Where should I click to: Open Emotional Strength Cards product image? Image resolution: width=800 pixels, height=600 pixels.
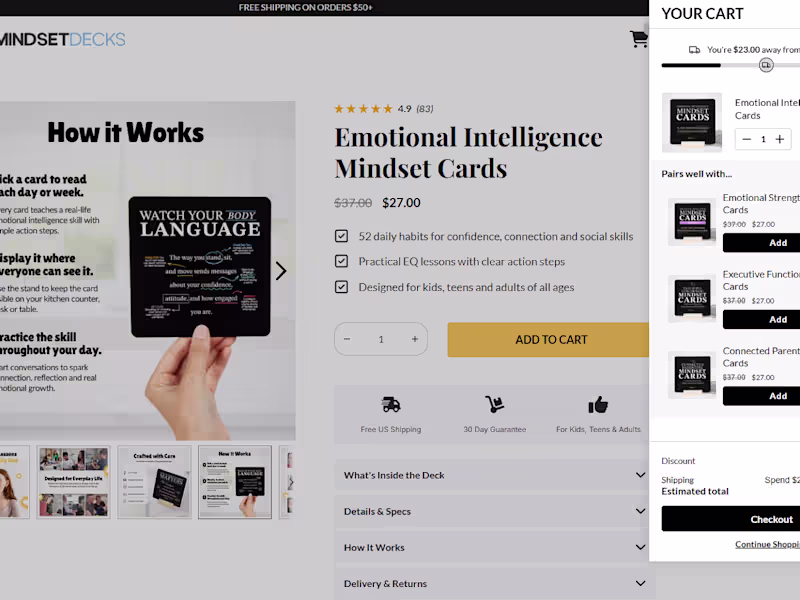pyautogui.click(x=692, y=222)
